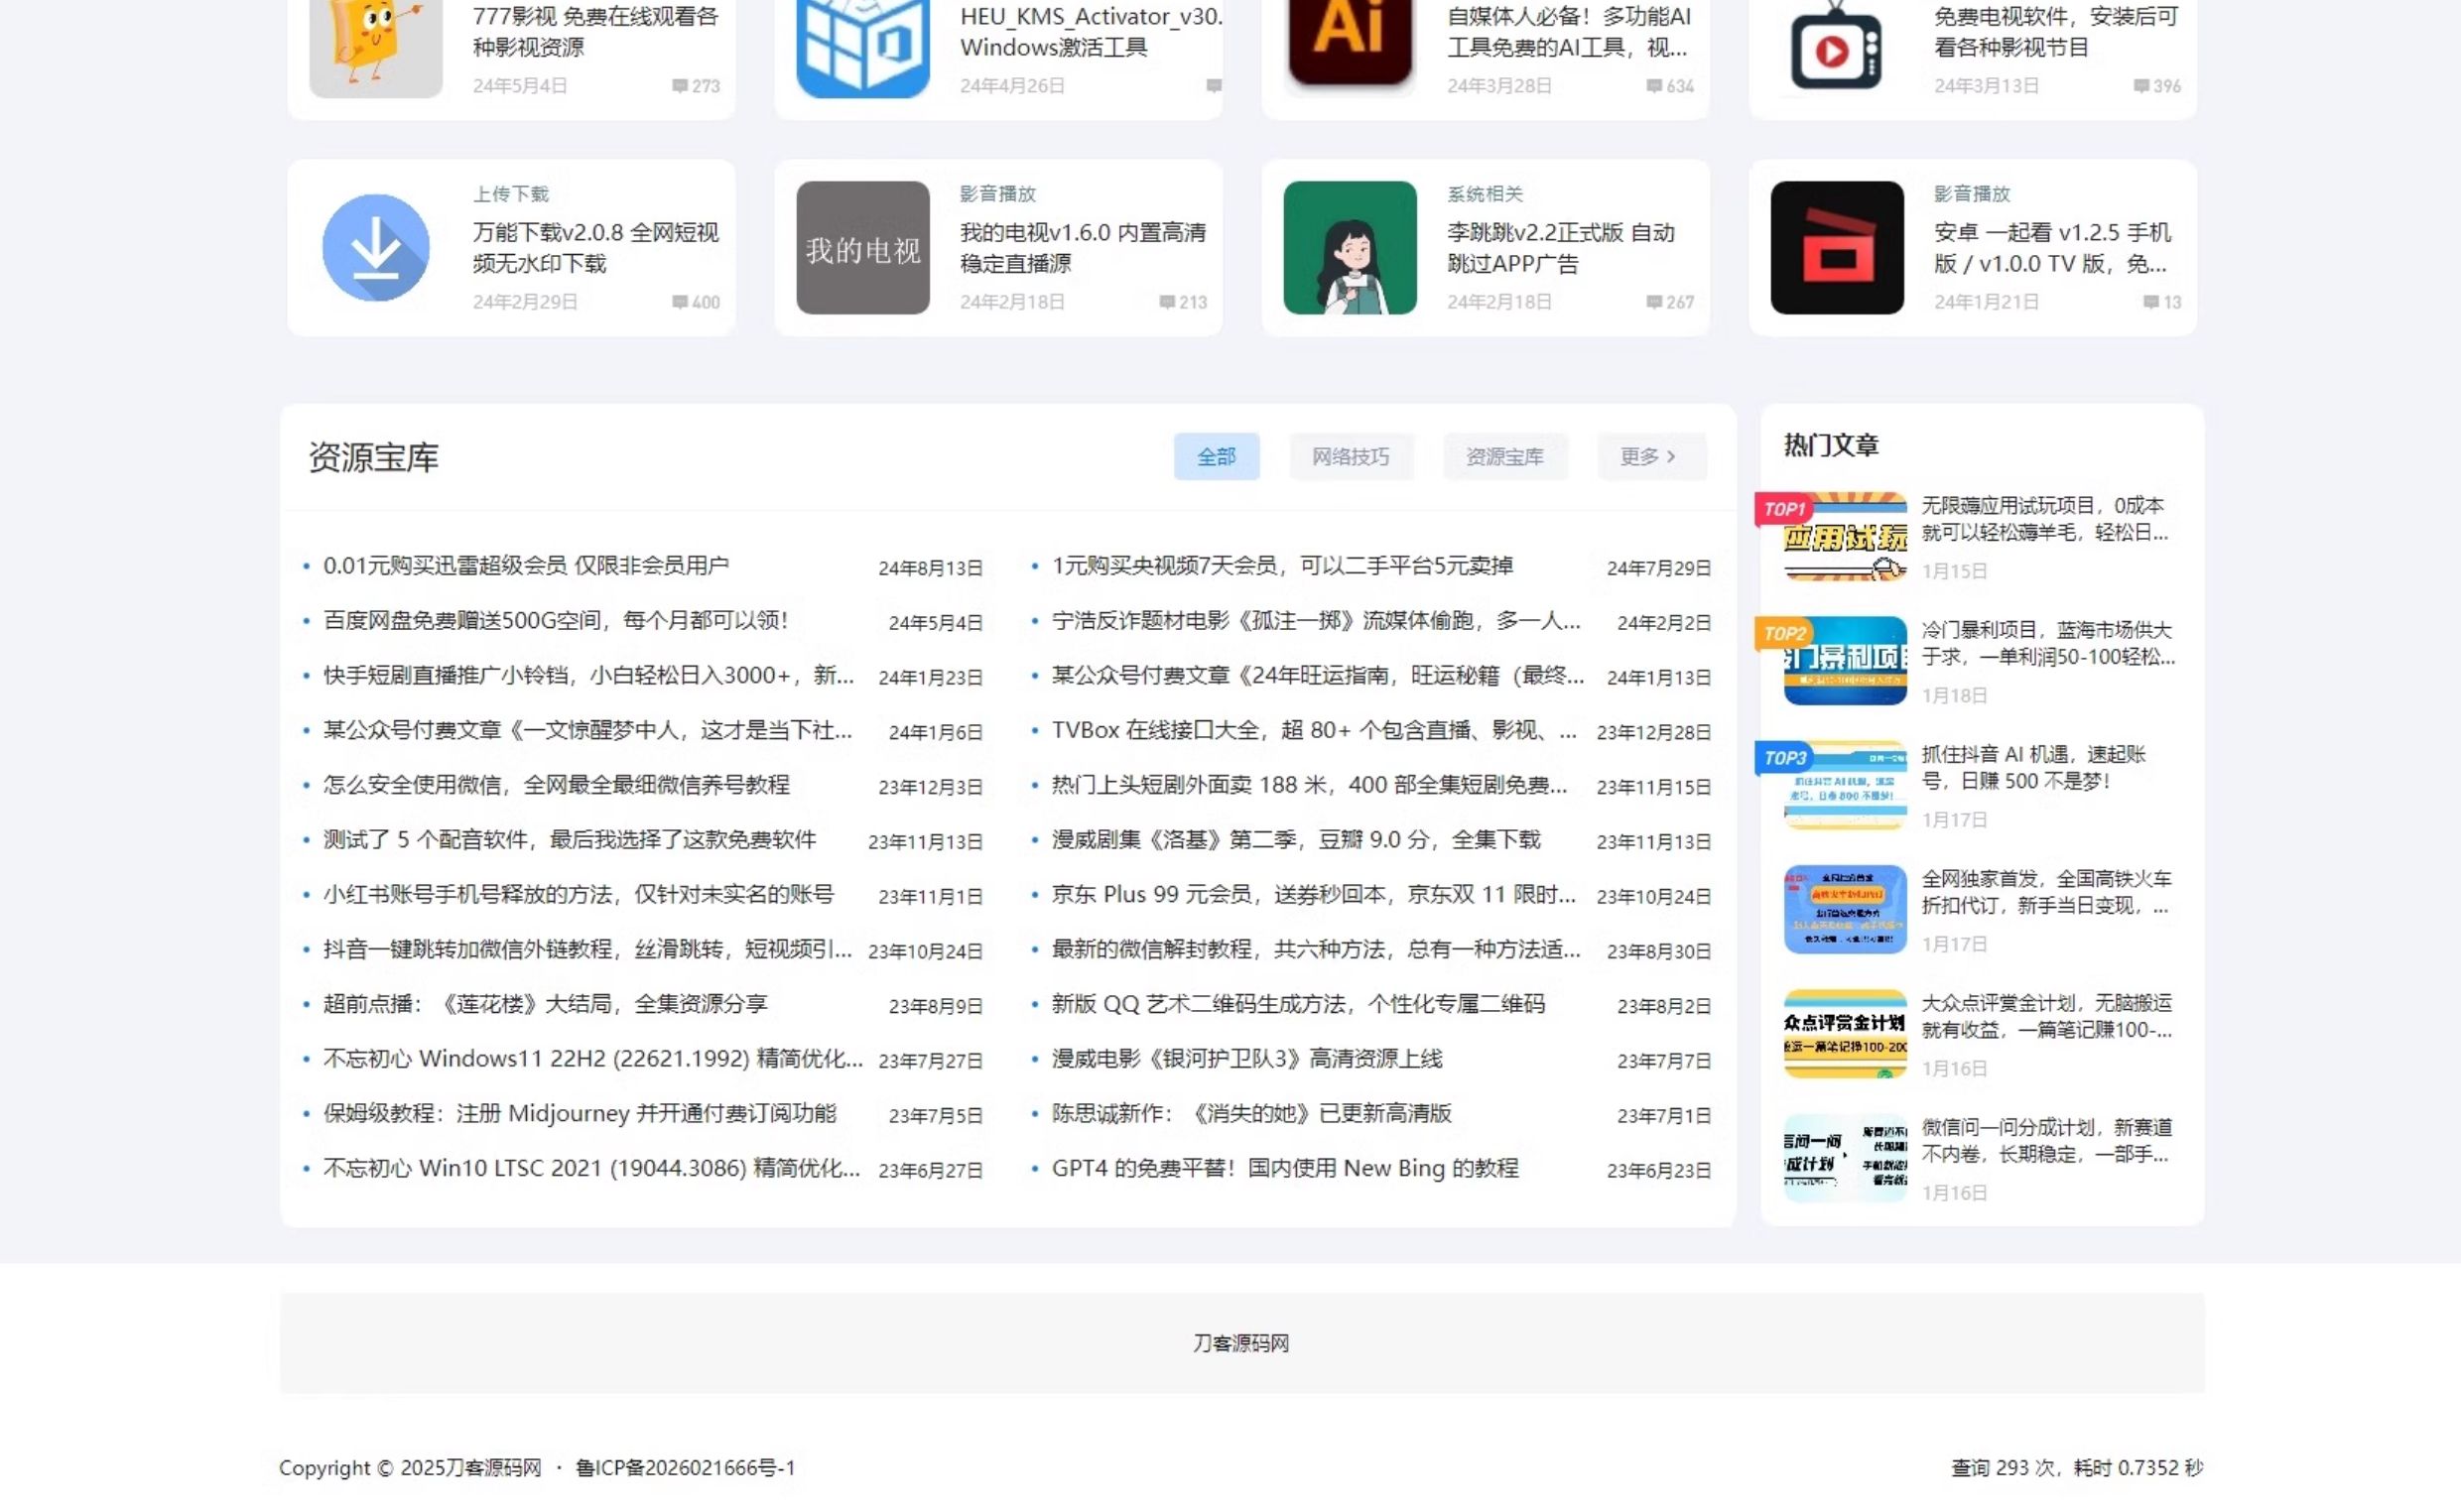Image resolution: width=2461 pixels, height=1512 pixels.
Task: Open 我的电视v1.6.0 内置高清稳定直播源 title
Action: [x=1083, y=248]
